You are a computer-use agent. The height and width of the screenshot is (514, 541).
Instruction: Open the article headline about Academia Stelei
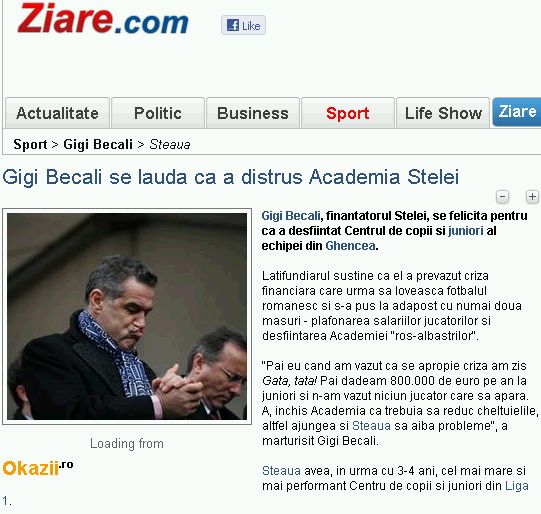230,177
